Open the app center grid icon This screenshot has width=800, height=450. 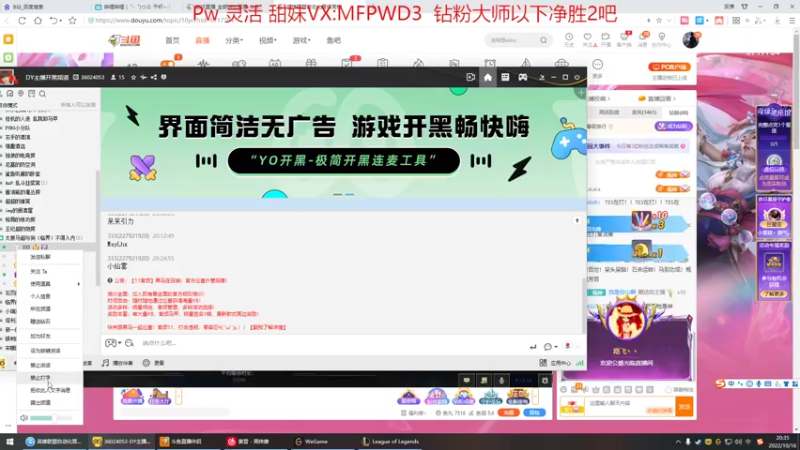(x=543, y=363)
